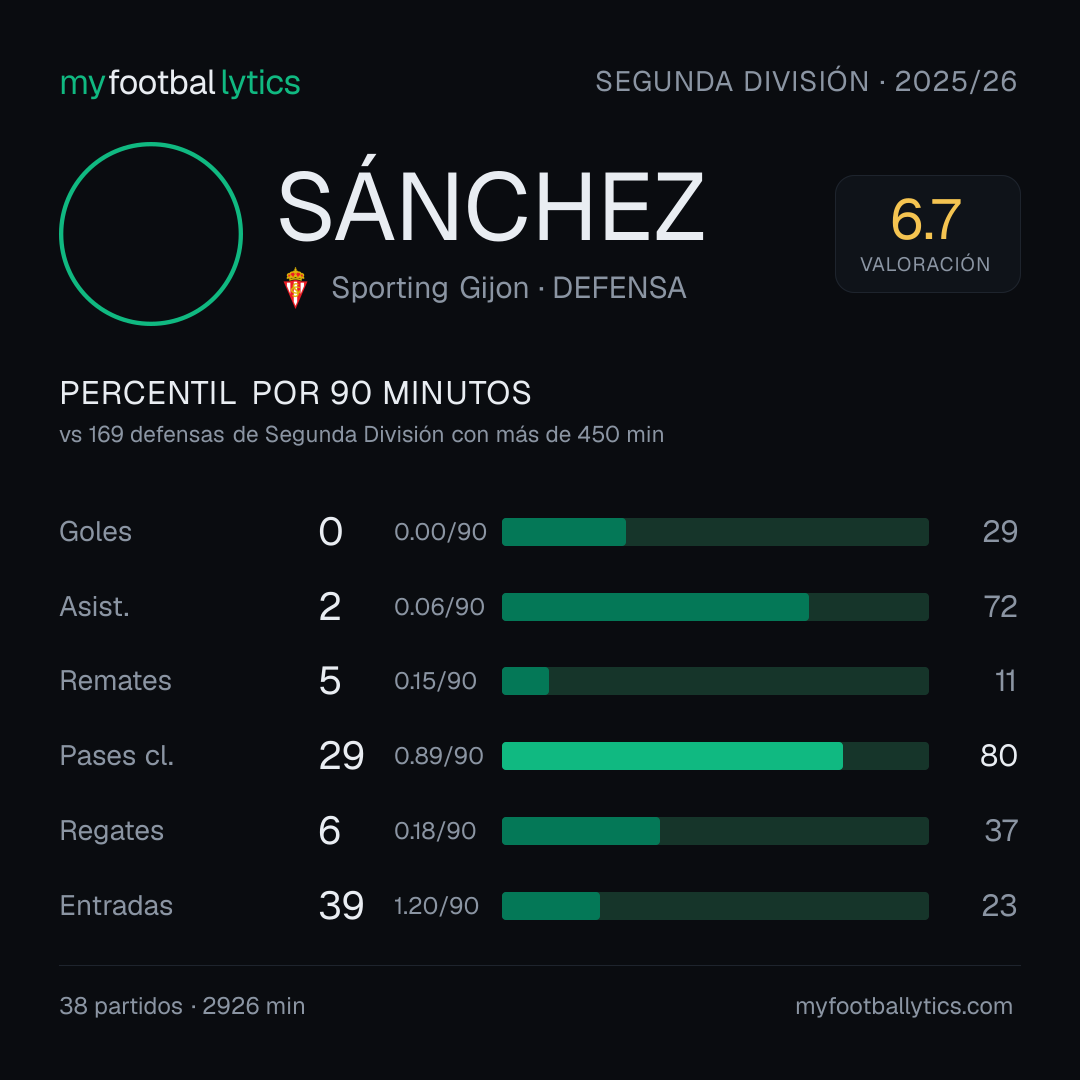Click the Sporting Gijon club crest icon
This screenshot has width=1080, height=1080.
(x=295, y=288)
